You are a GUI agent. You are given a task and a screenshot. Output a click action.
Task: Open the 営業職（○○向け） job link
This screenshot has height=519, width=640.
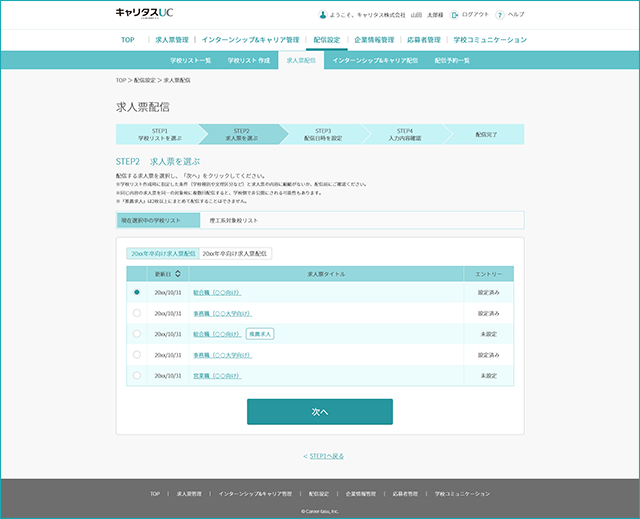pyautogui.click(x=217, y=376)
